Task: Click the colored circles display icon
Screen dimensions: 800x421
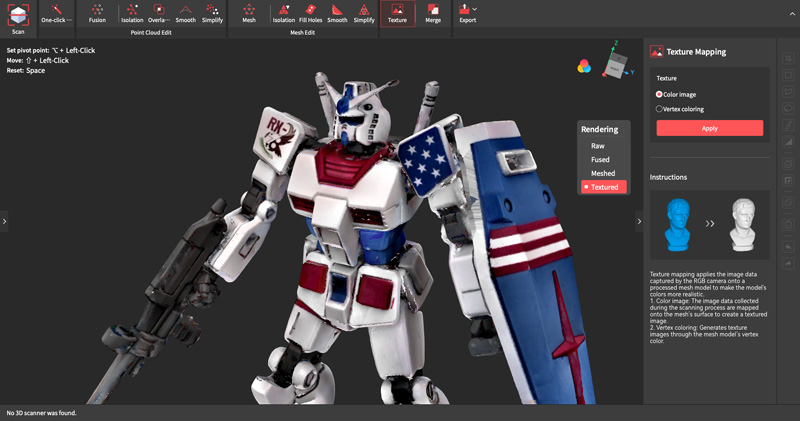Action: click(x=584, y=66)
